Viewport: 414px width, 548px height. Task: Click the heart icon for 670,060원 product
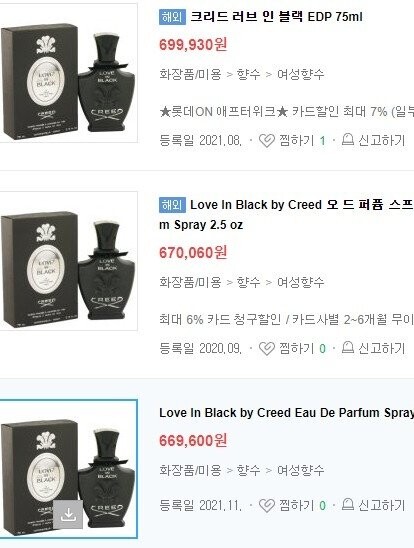click(x=267, y=348)
